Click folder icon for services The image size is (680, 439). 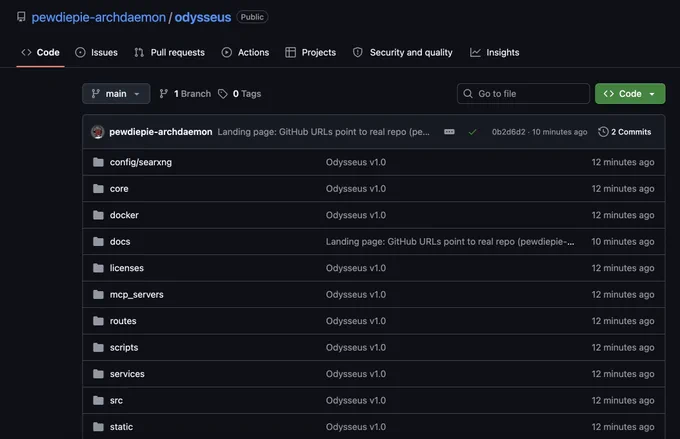coord(98,374)
